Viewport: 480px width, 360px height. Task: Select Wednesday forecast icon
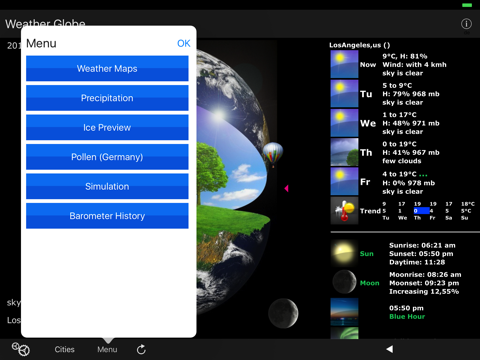coord(344,123)
